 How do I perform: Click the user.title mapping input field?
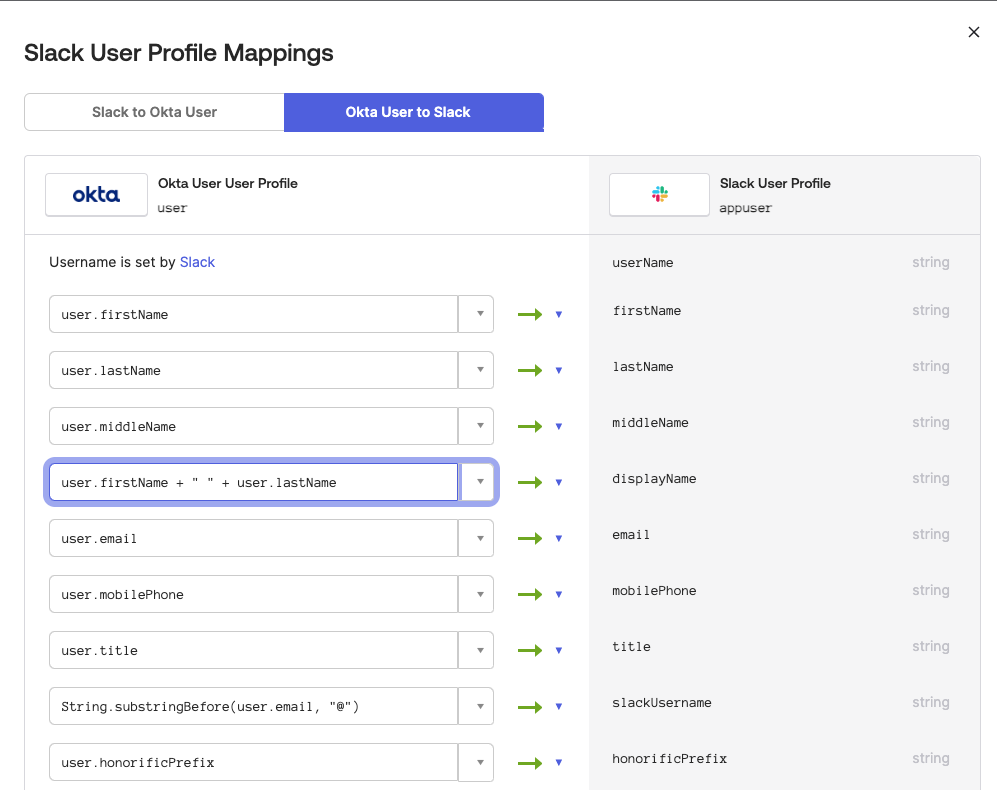tap(252, 650)
